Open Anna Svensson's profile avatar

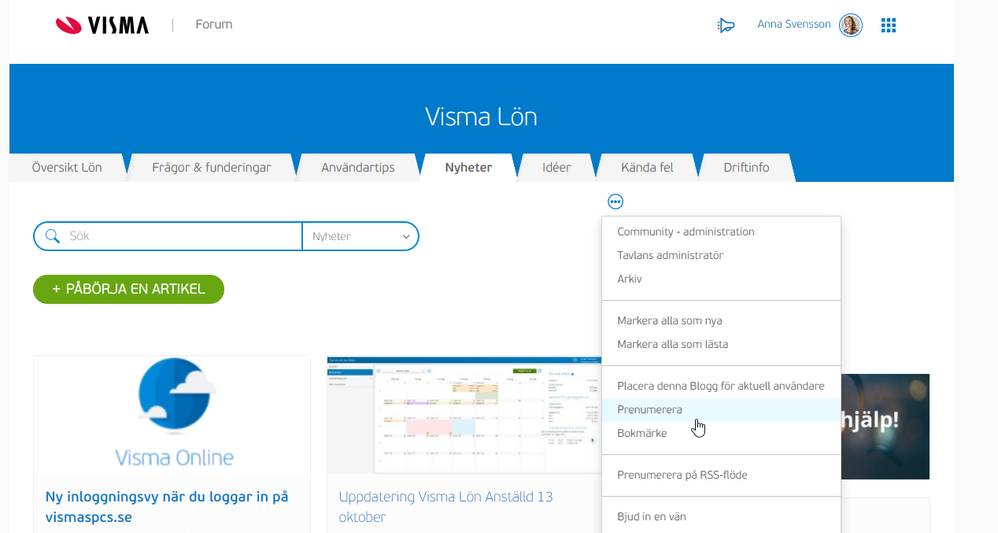(x=850, y=25)
